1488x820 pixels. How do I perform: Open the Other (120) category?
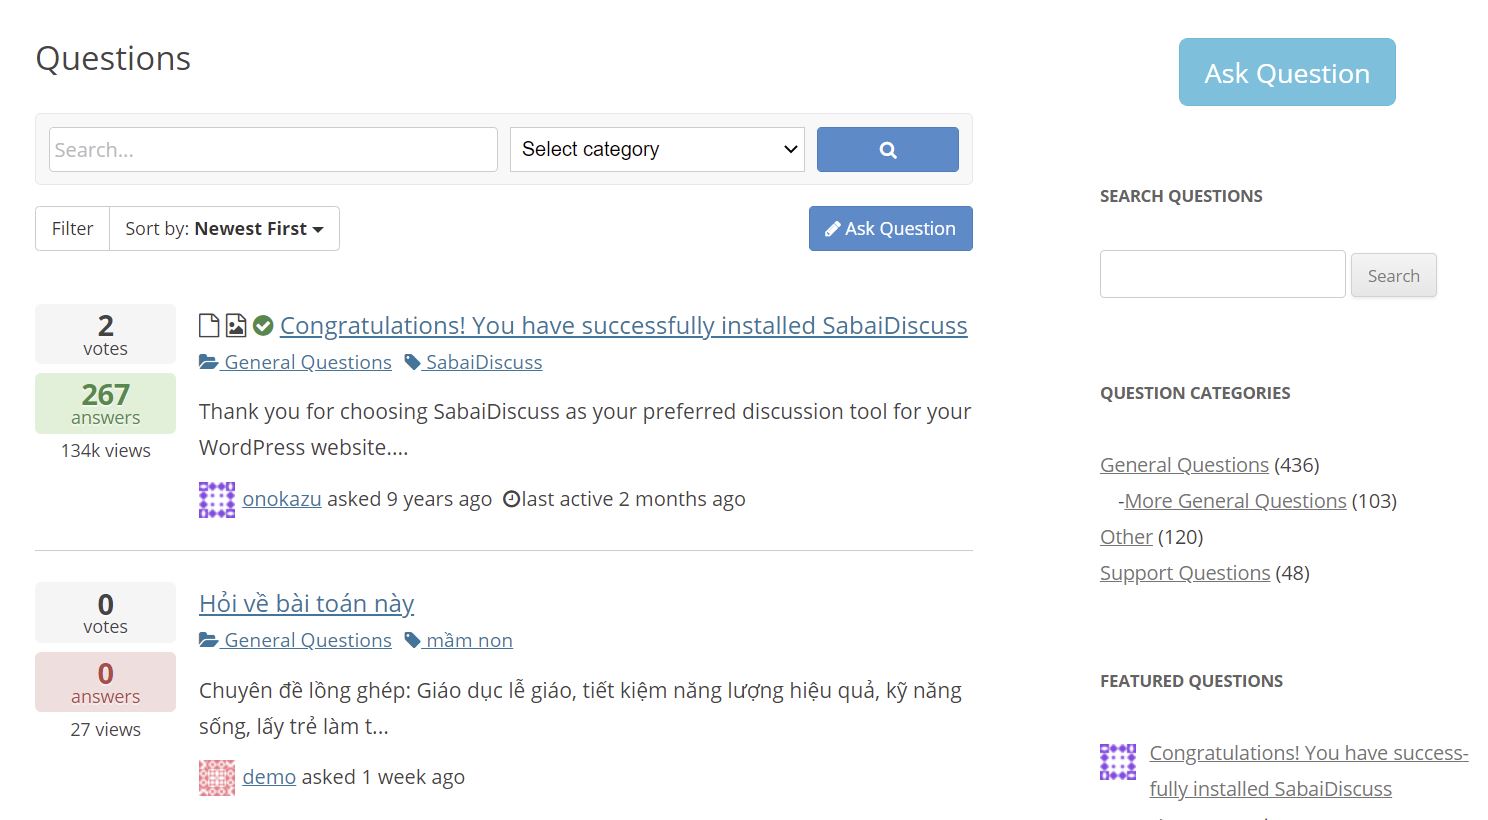(1126, 537)
